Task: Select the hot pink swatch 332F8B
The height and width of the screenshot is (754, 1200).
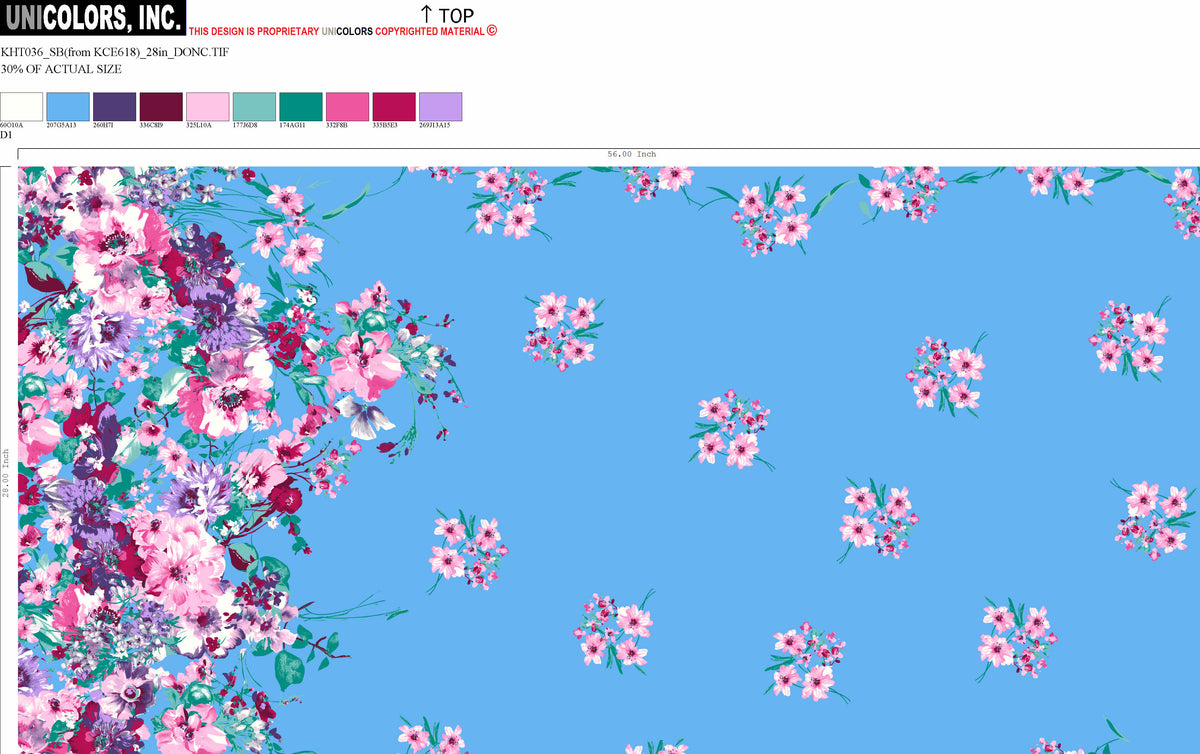Action: pyautogui.click(x=347, y=107)
